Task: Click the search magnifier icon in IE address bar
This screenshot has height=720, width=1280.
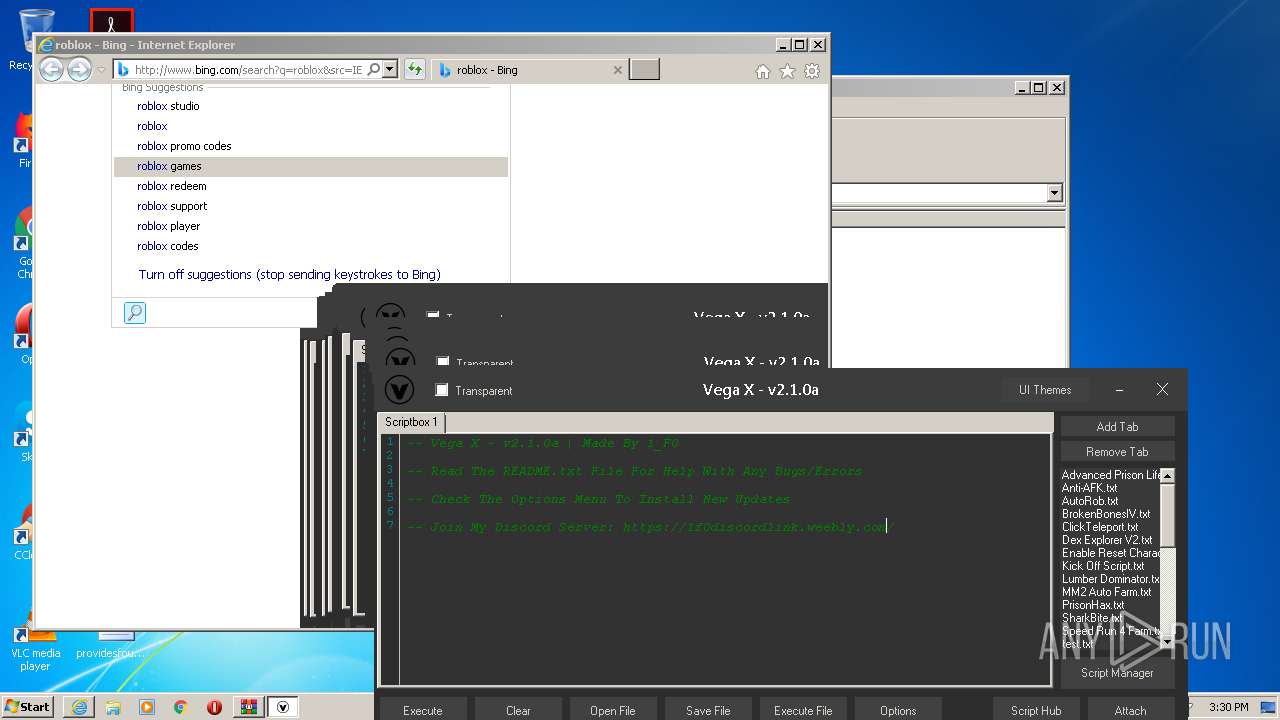Action: [x=374, y=70]
